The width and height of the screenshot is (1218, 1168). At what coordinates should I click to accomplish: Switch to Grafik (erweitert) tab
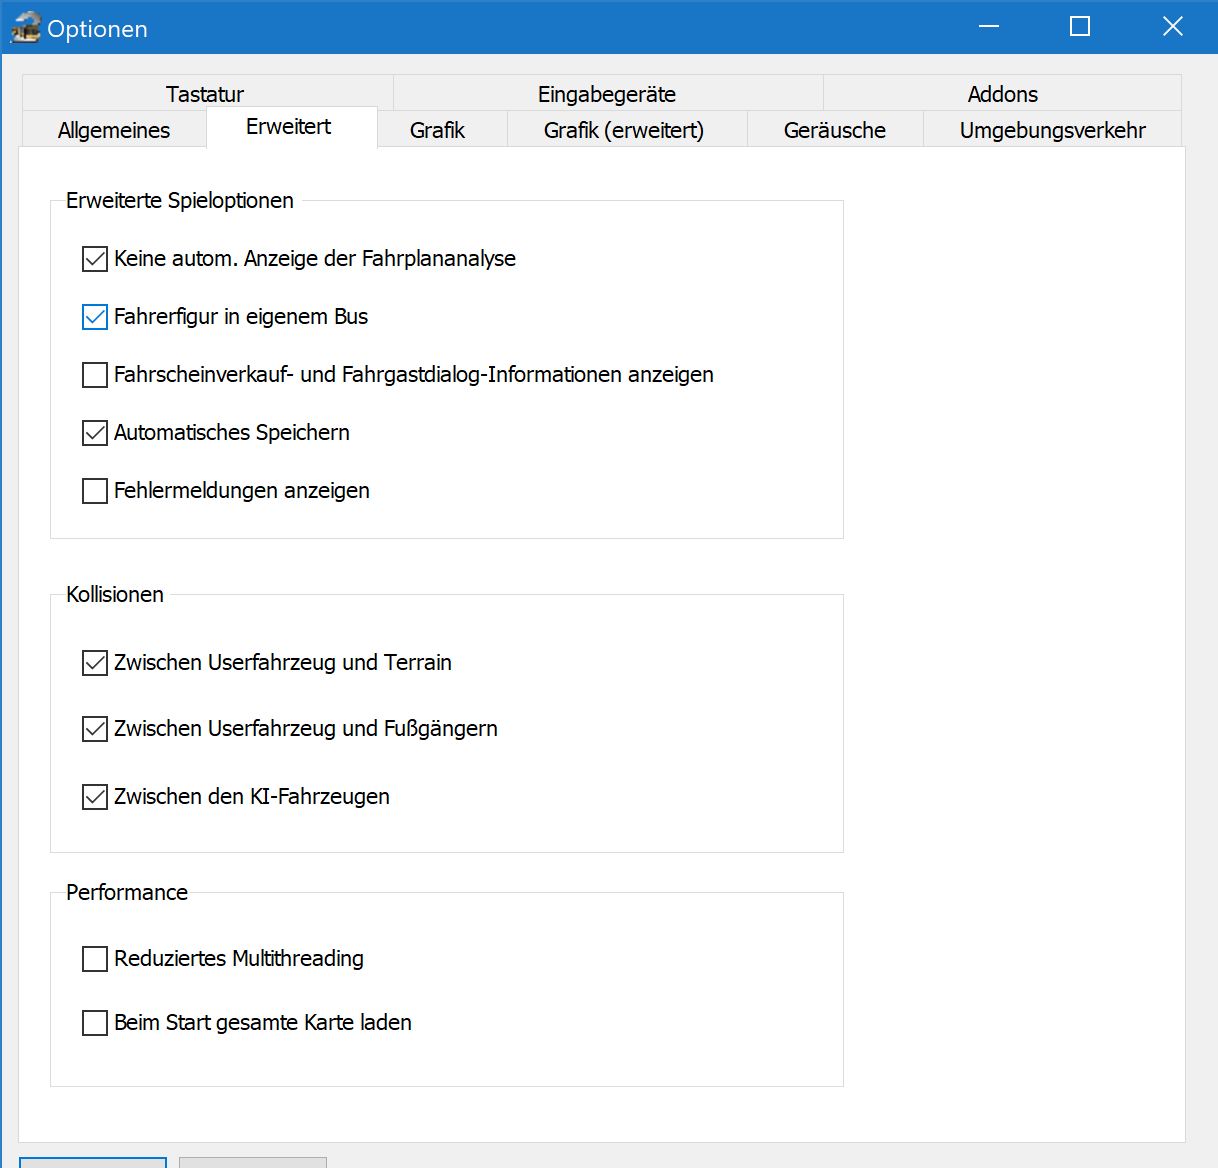(x=624, y=130)
